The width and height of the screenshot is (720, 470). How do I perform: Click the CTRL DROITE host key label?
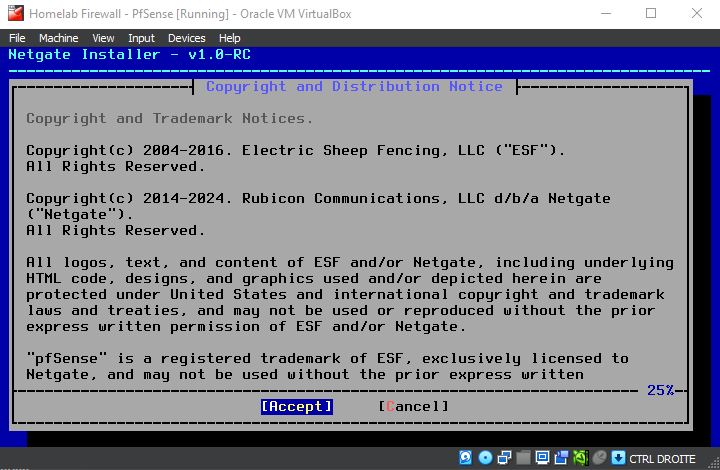point(662,459)
